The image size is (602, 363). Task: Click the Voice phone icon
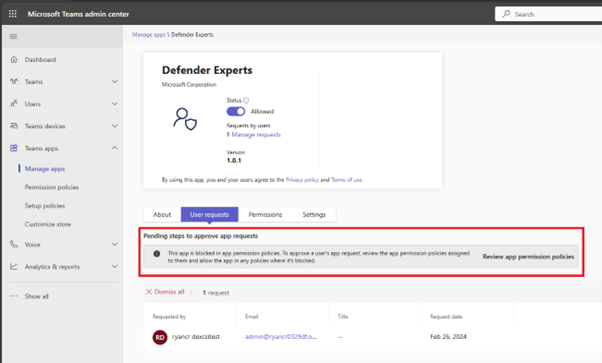[14, 244]
